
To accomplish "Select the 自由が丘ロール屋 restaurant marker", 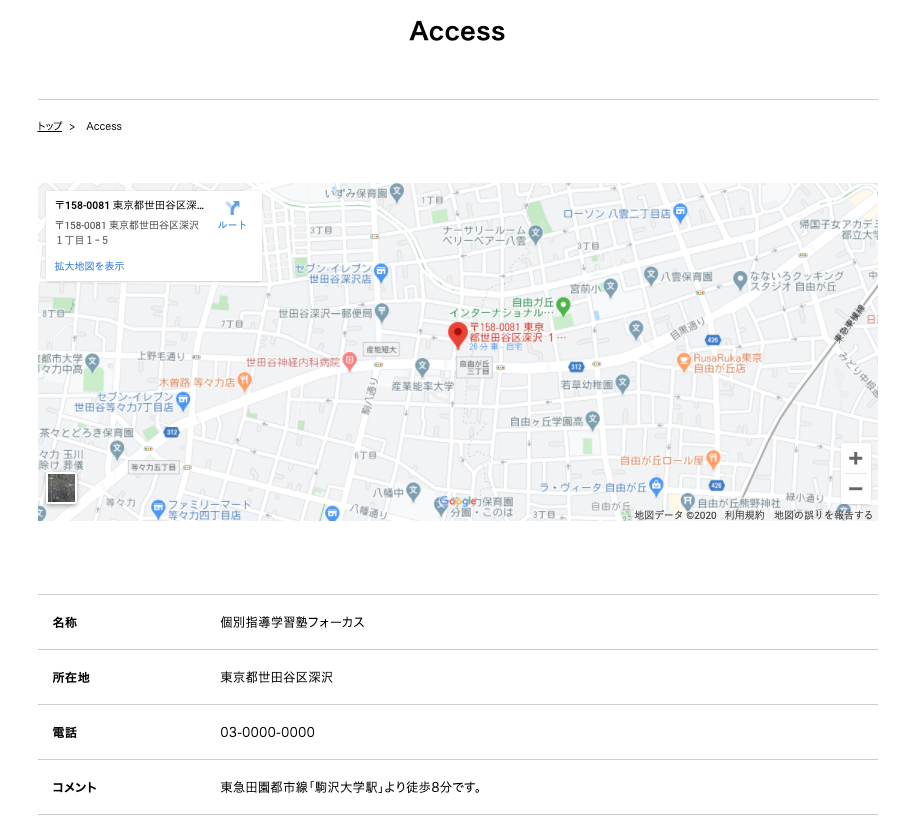I will 713,460.
